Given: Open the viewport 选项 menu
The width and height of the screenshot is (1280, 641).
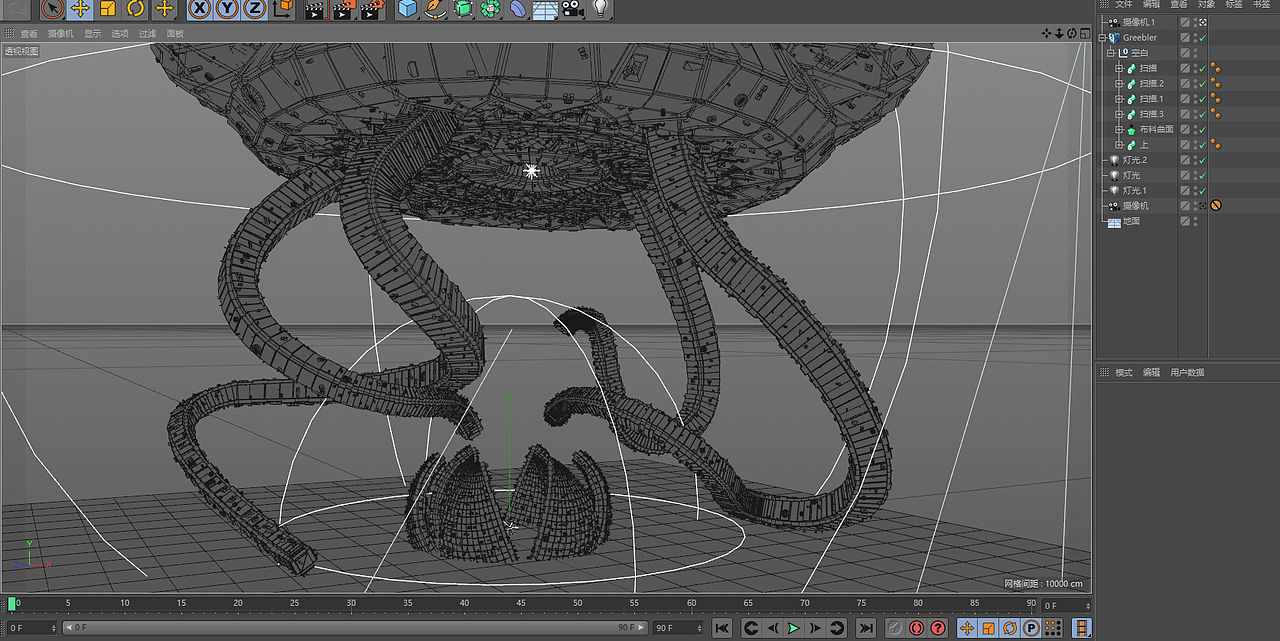Looking at the screenshot, I should [120, 33].
